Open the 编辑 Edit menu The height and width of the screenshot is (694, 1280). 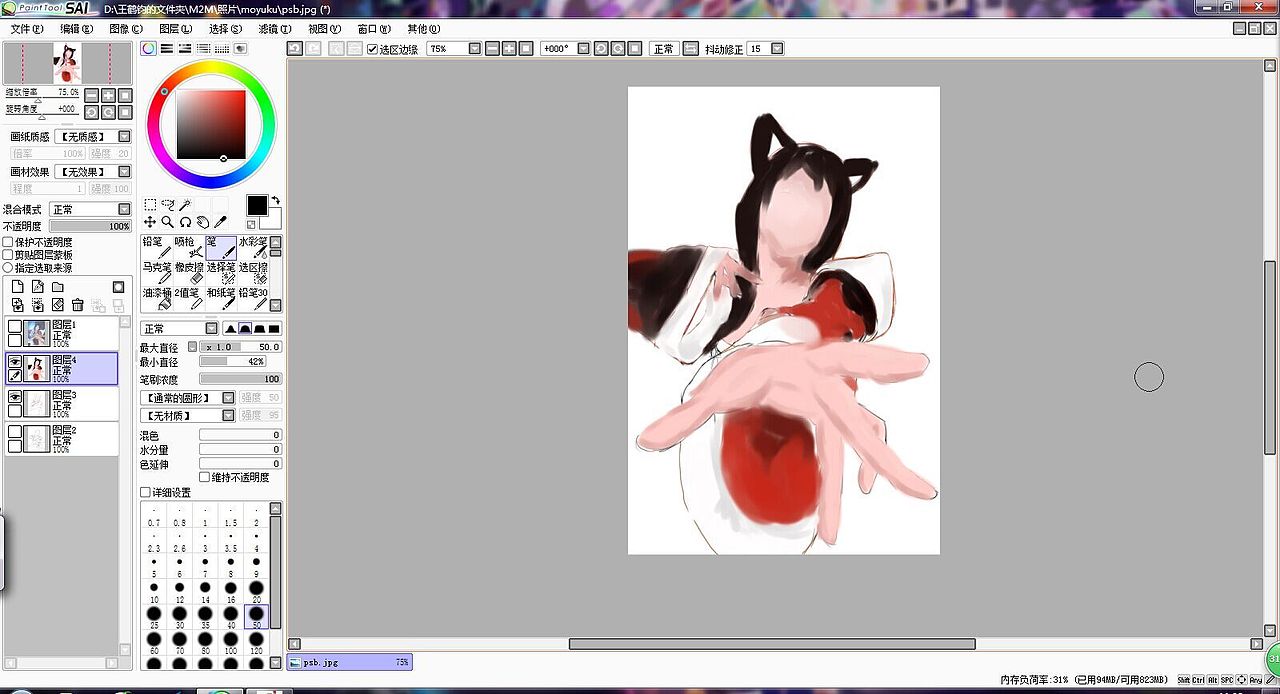coord(76,29)
